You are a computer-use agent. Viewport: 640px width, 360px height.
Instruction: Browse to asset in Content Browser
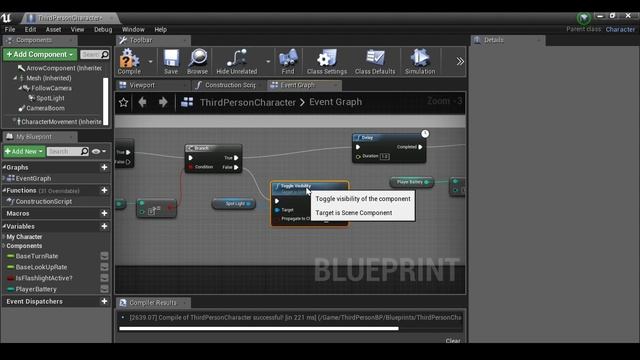(198, 61)
